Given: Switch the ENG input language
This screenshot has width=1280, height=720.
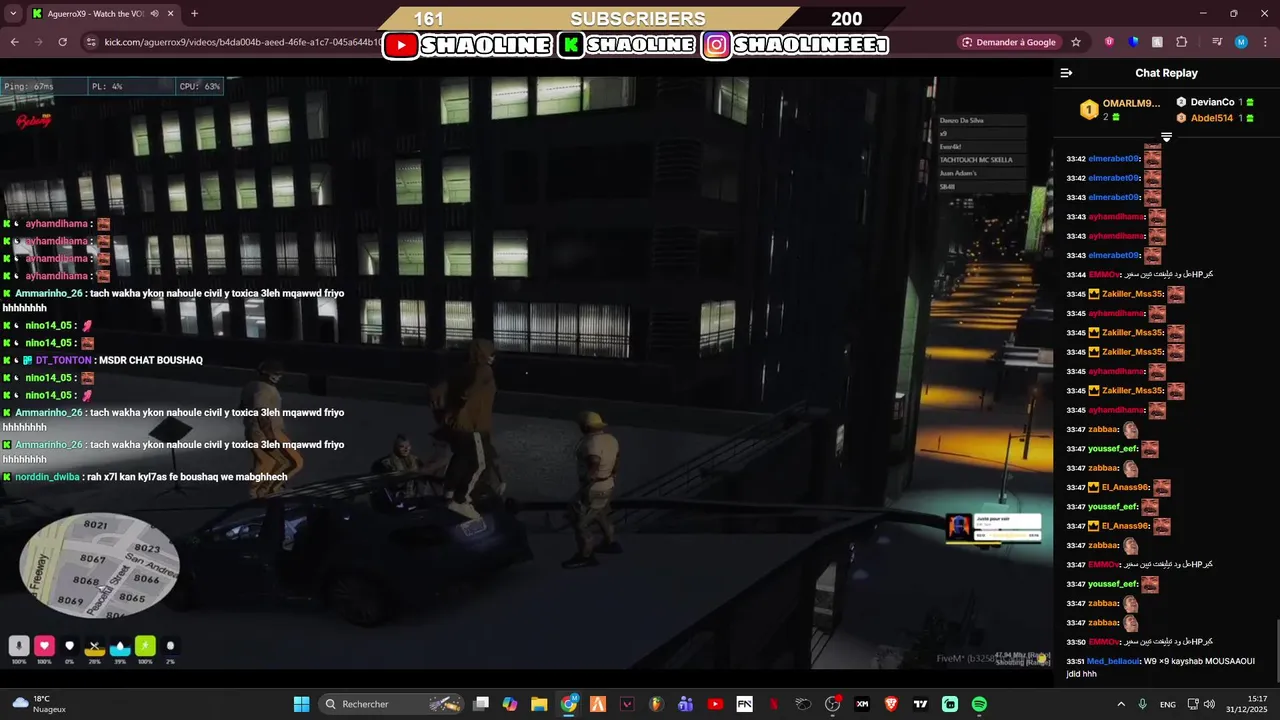Looking at the screenshot, I should coord(1168,704).
